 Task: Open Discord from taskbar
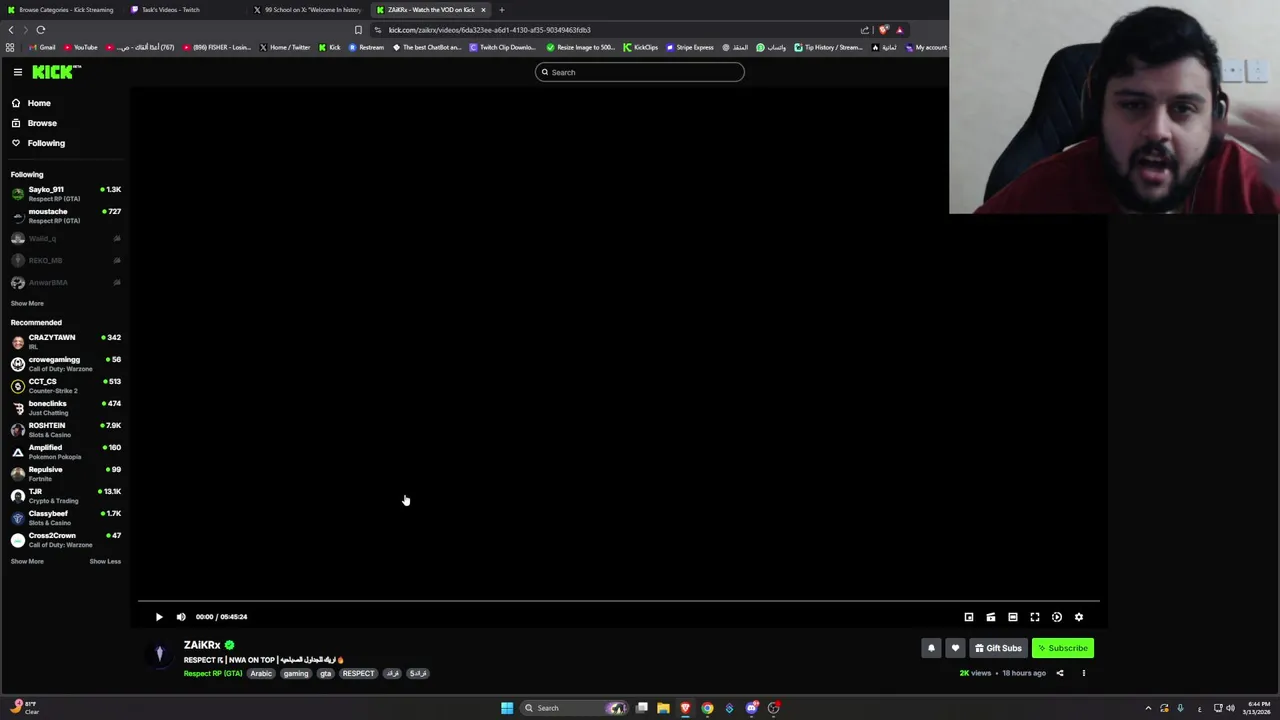(x=751, y=708)
